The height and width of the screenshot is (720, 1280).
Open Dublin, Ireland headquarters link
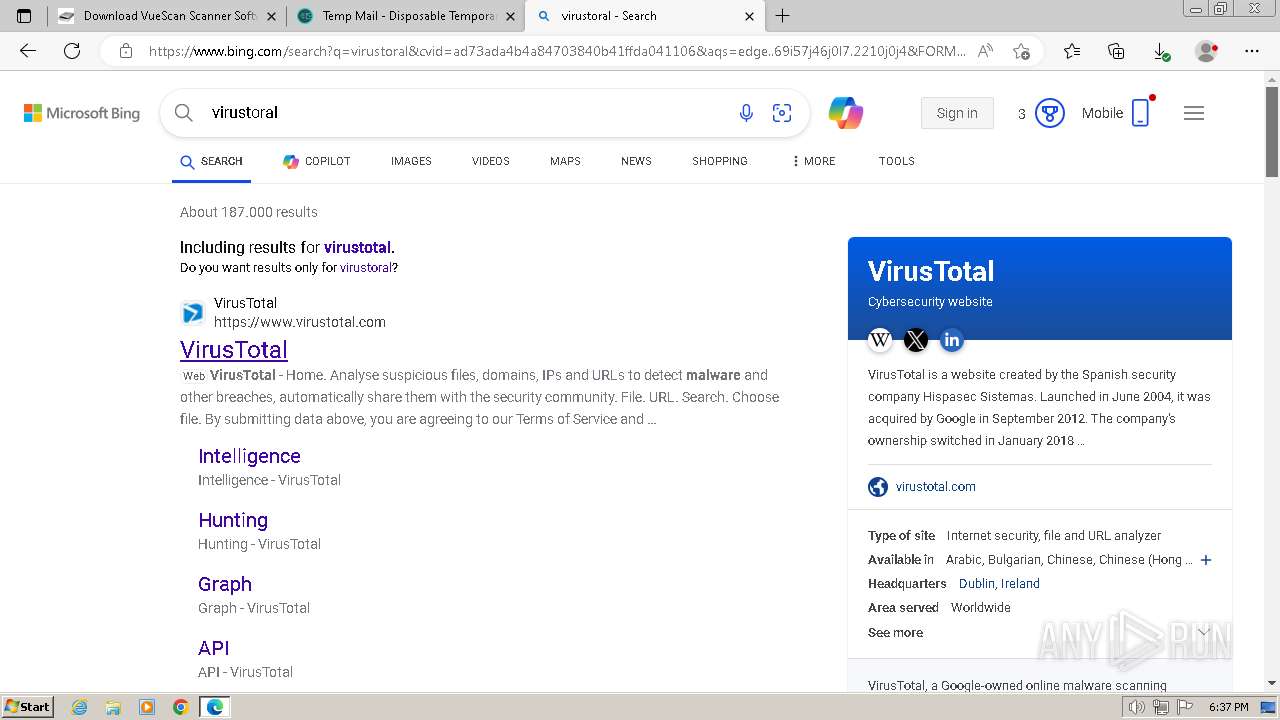(999, 584)
